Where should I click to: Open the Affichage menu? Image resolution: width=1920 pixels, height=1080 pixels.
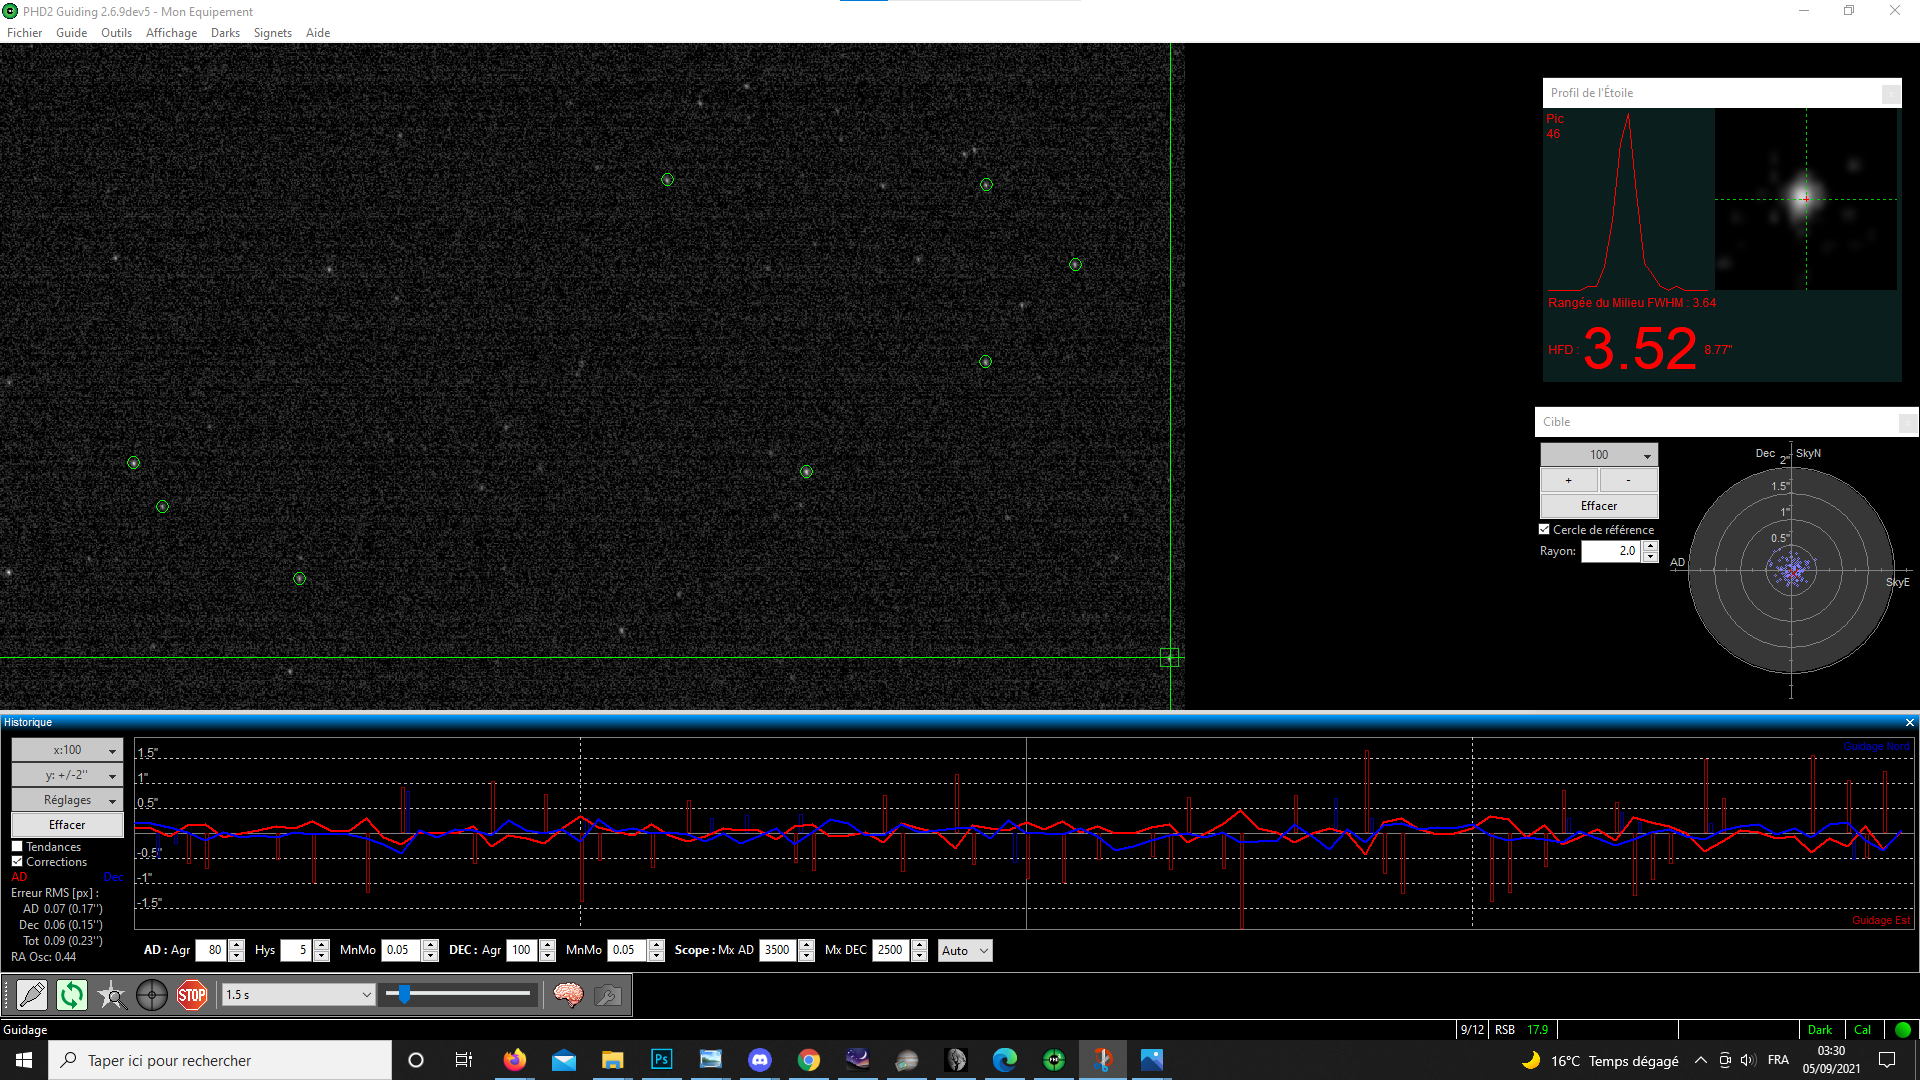171,33
